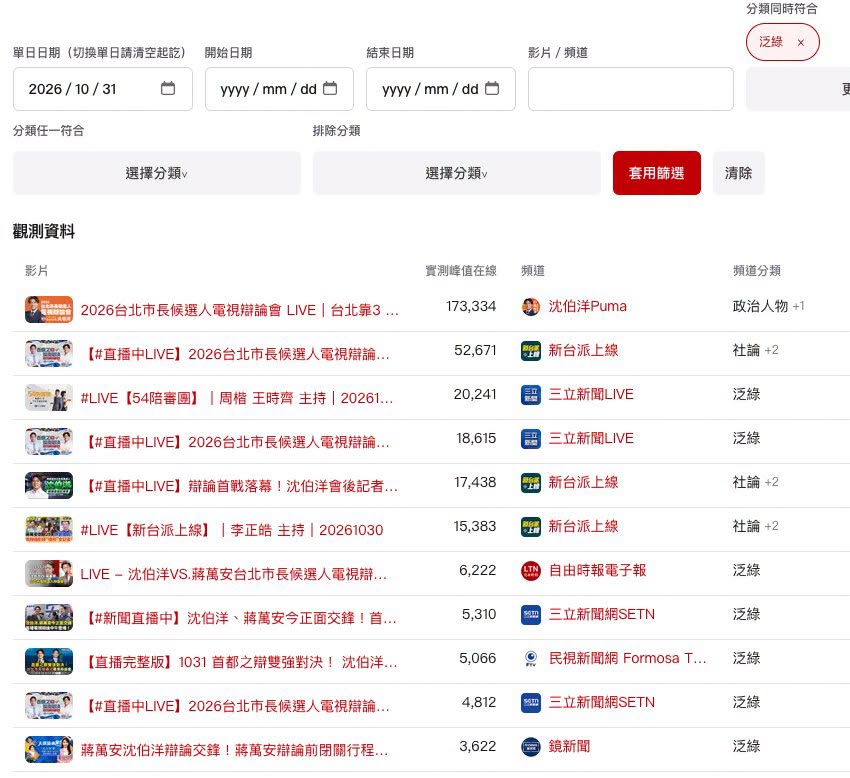Click the 影片 / 頻道 search field
The width and height of the screenshot is (850, 778).
[x=630, y=89]
